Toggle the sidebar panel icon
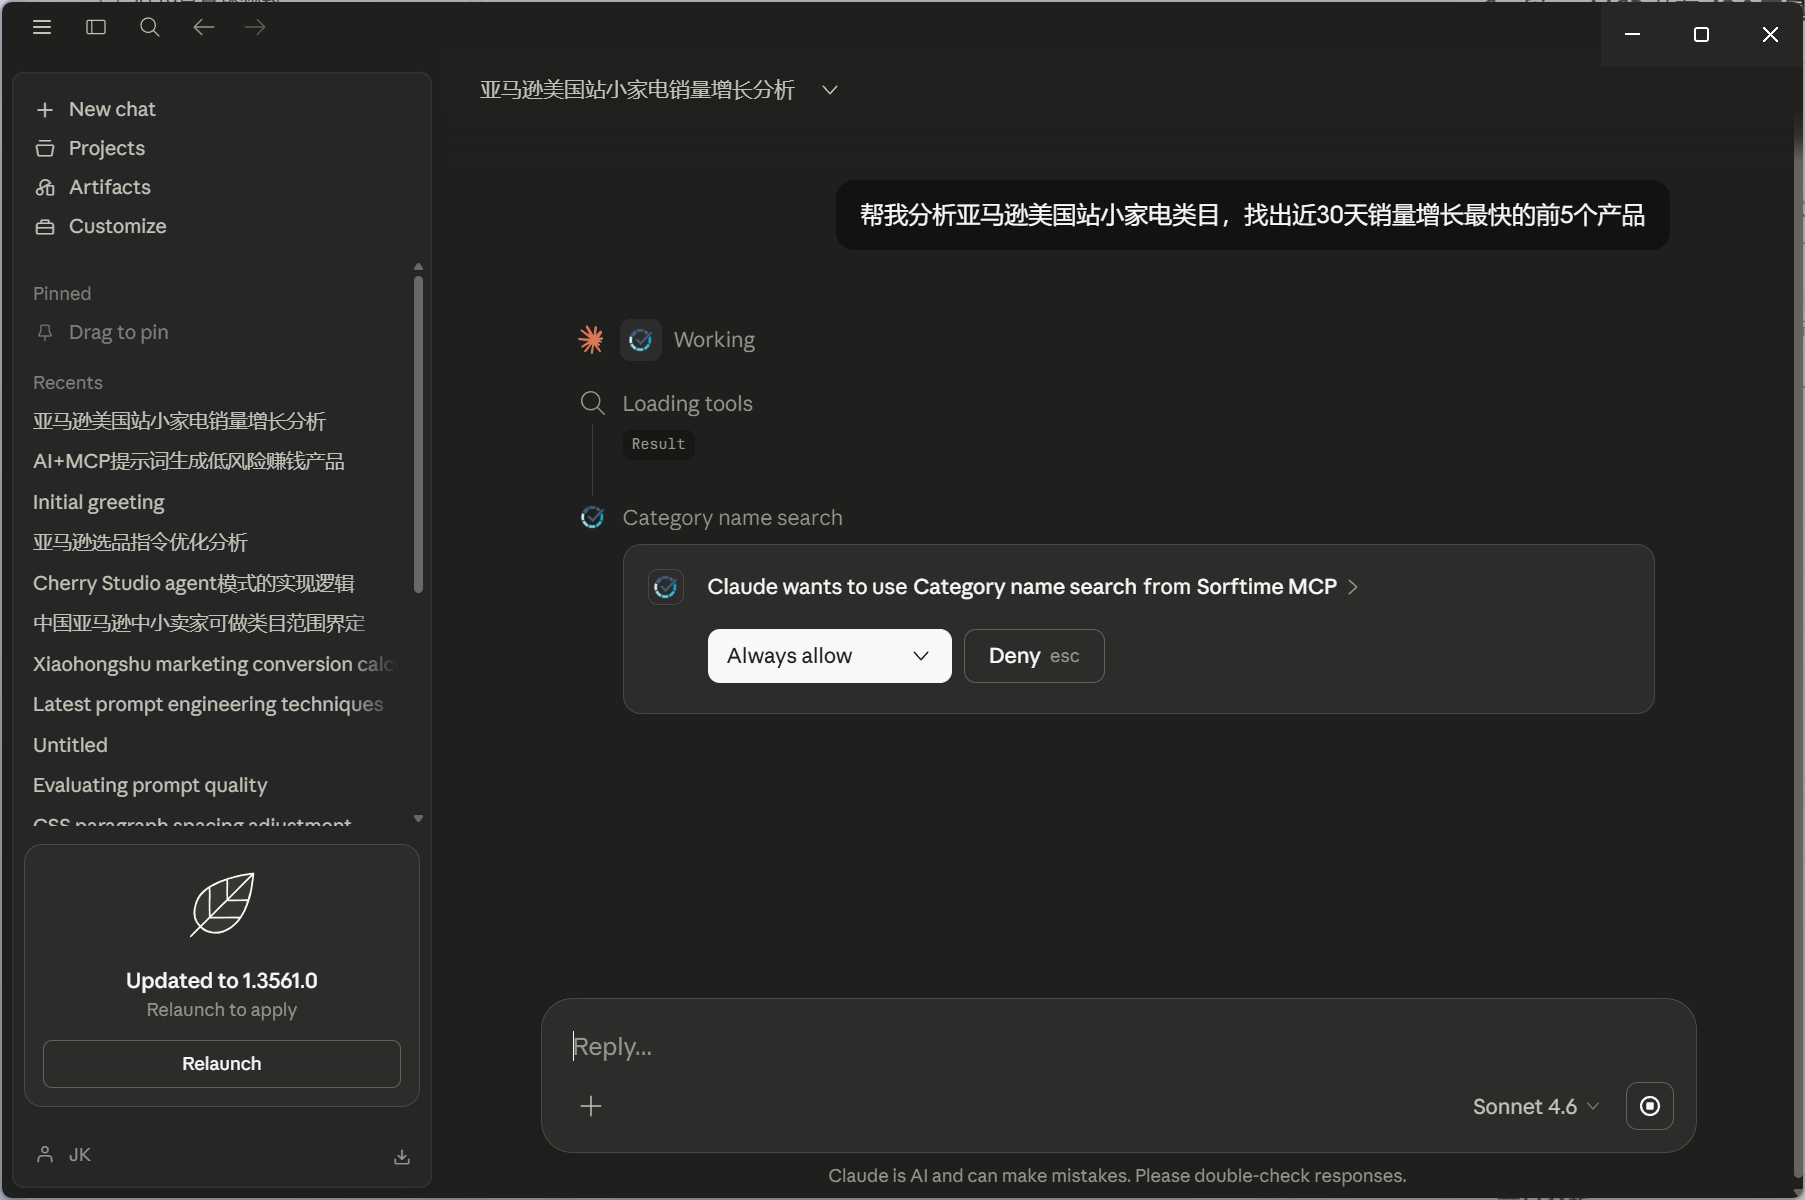This screenshot has height=1200, width=1805. (95, 27)
